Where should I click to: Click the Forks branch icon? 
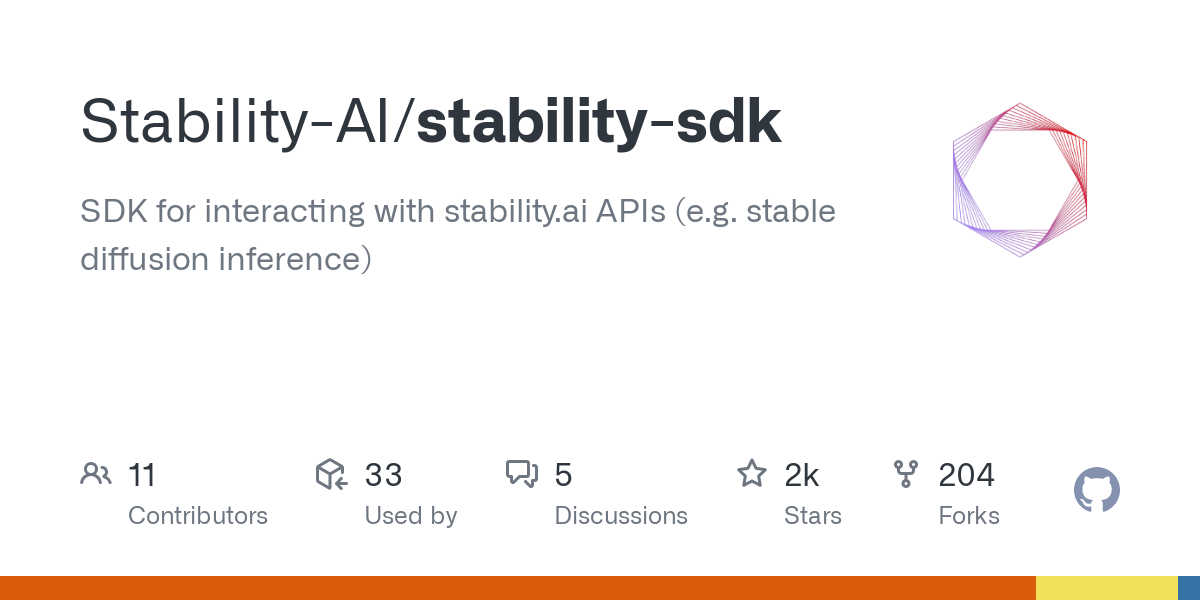(906, 474)
